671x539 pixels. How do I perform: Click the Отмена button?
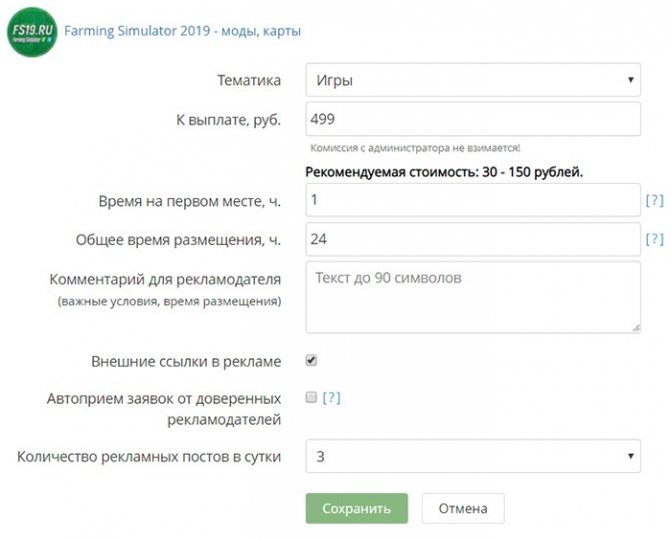tap(463, 508)
